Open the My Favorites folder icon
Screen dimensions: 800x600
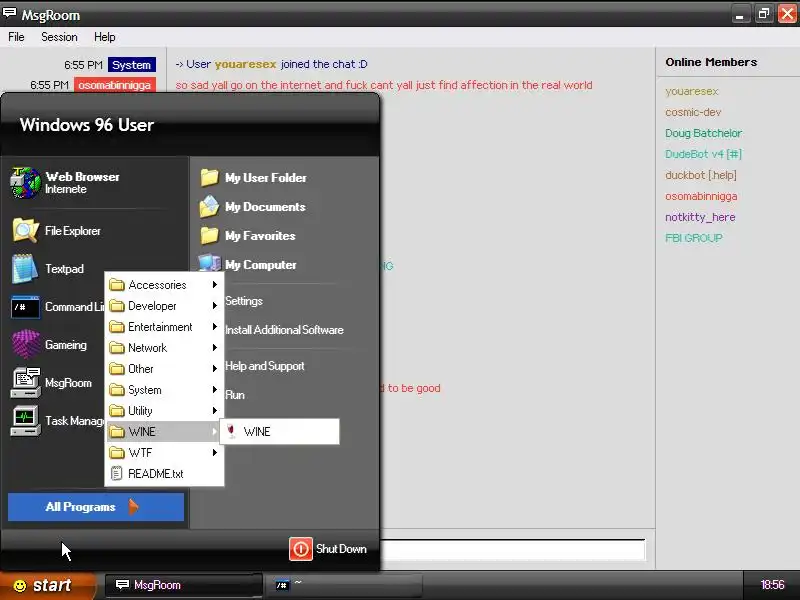point(209,236)
